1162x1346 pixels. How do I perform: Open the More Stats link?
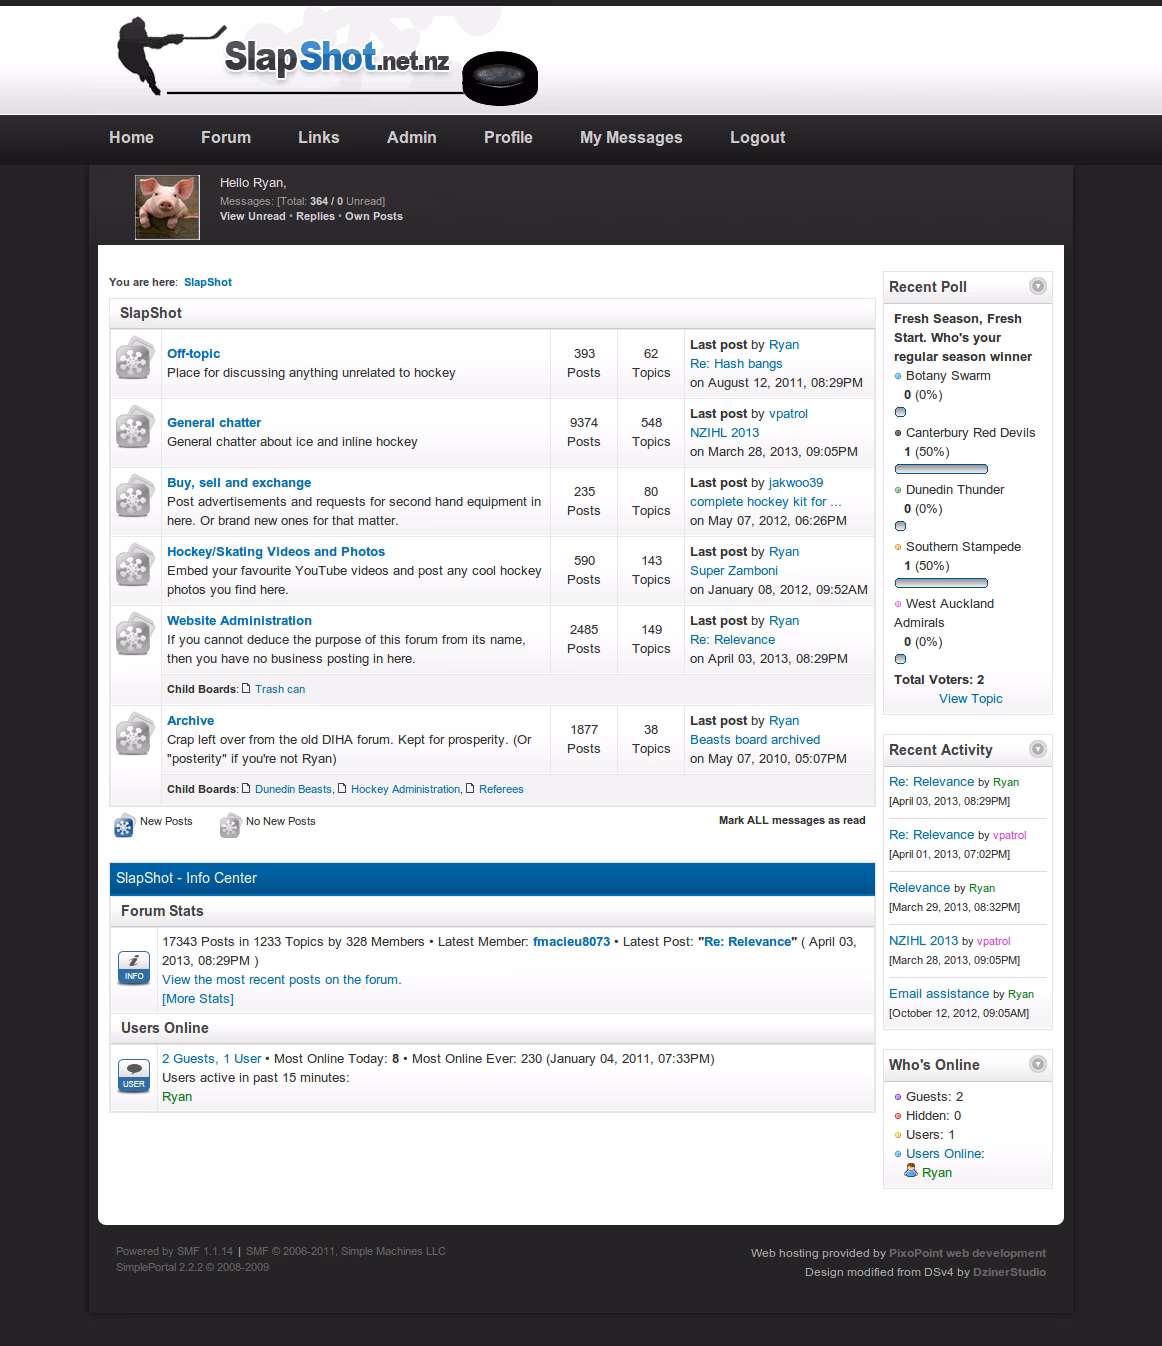198,999
